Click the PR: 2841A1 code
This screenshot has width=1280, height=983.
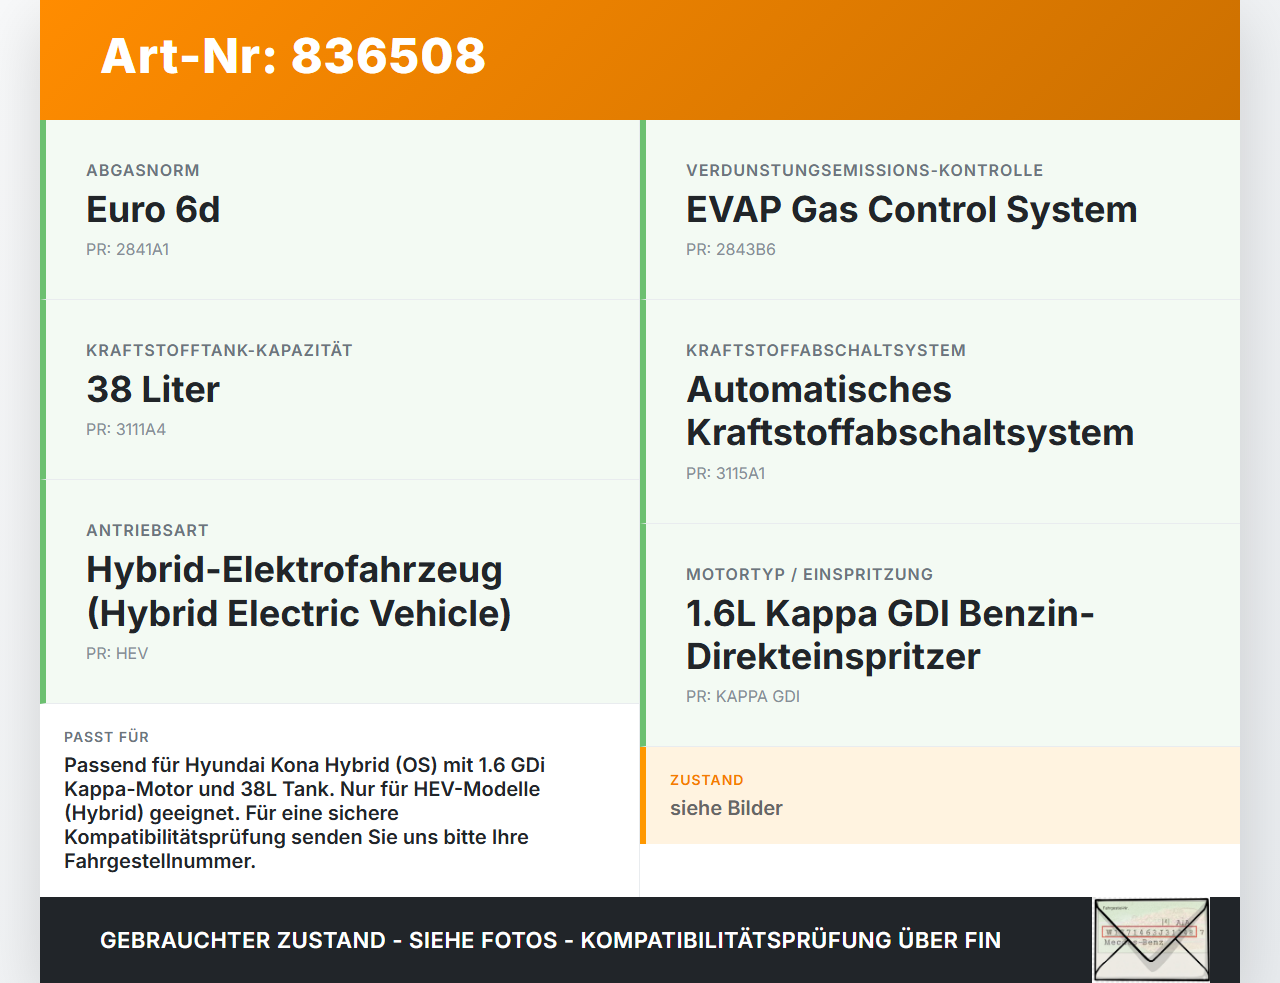128,249
